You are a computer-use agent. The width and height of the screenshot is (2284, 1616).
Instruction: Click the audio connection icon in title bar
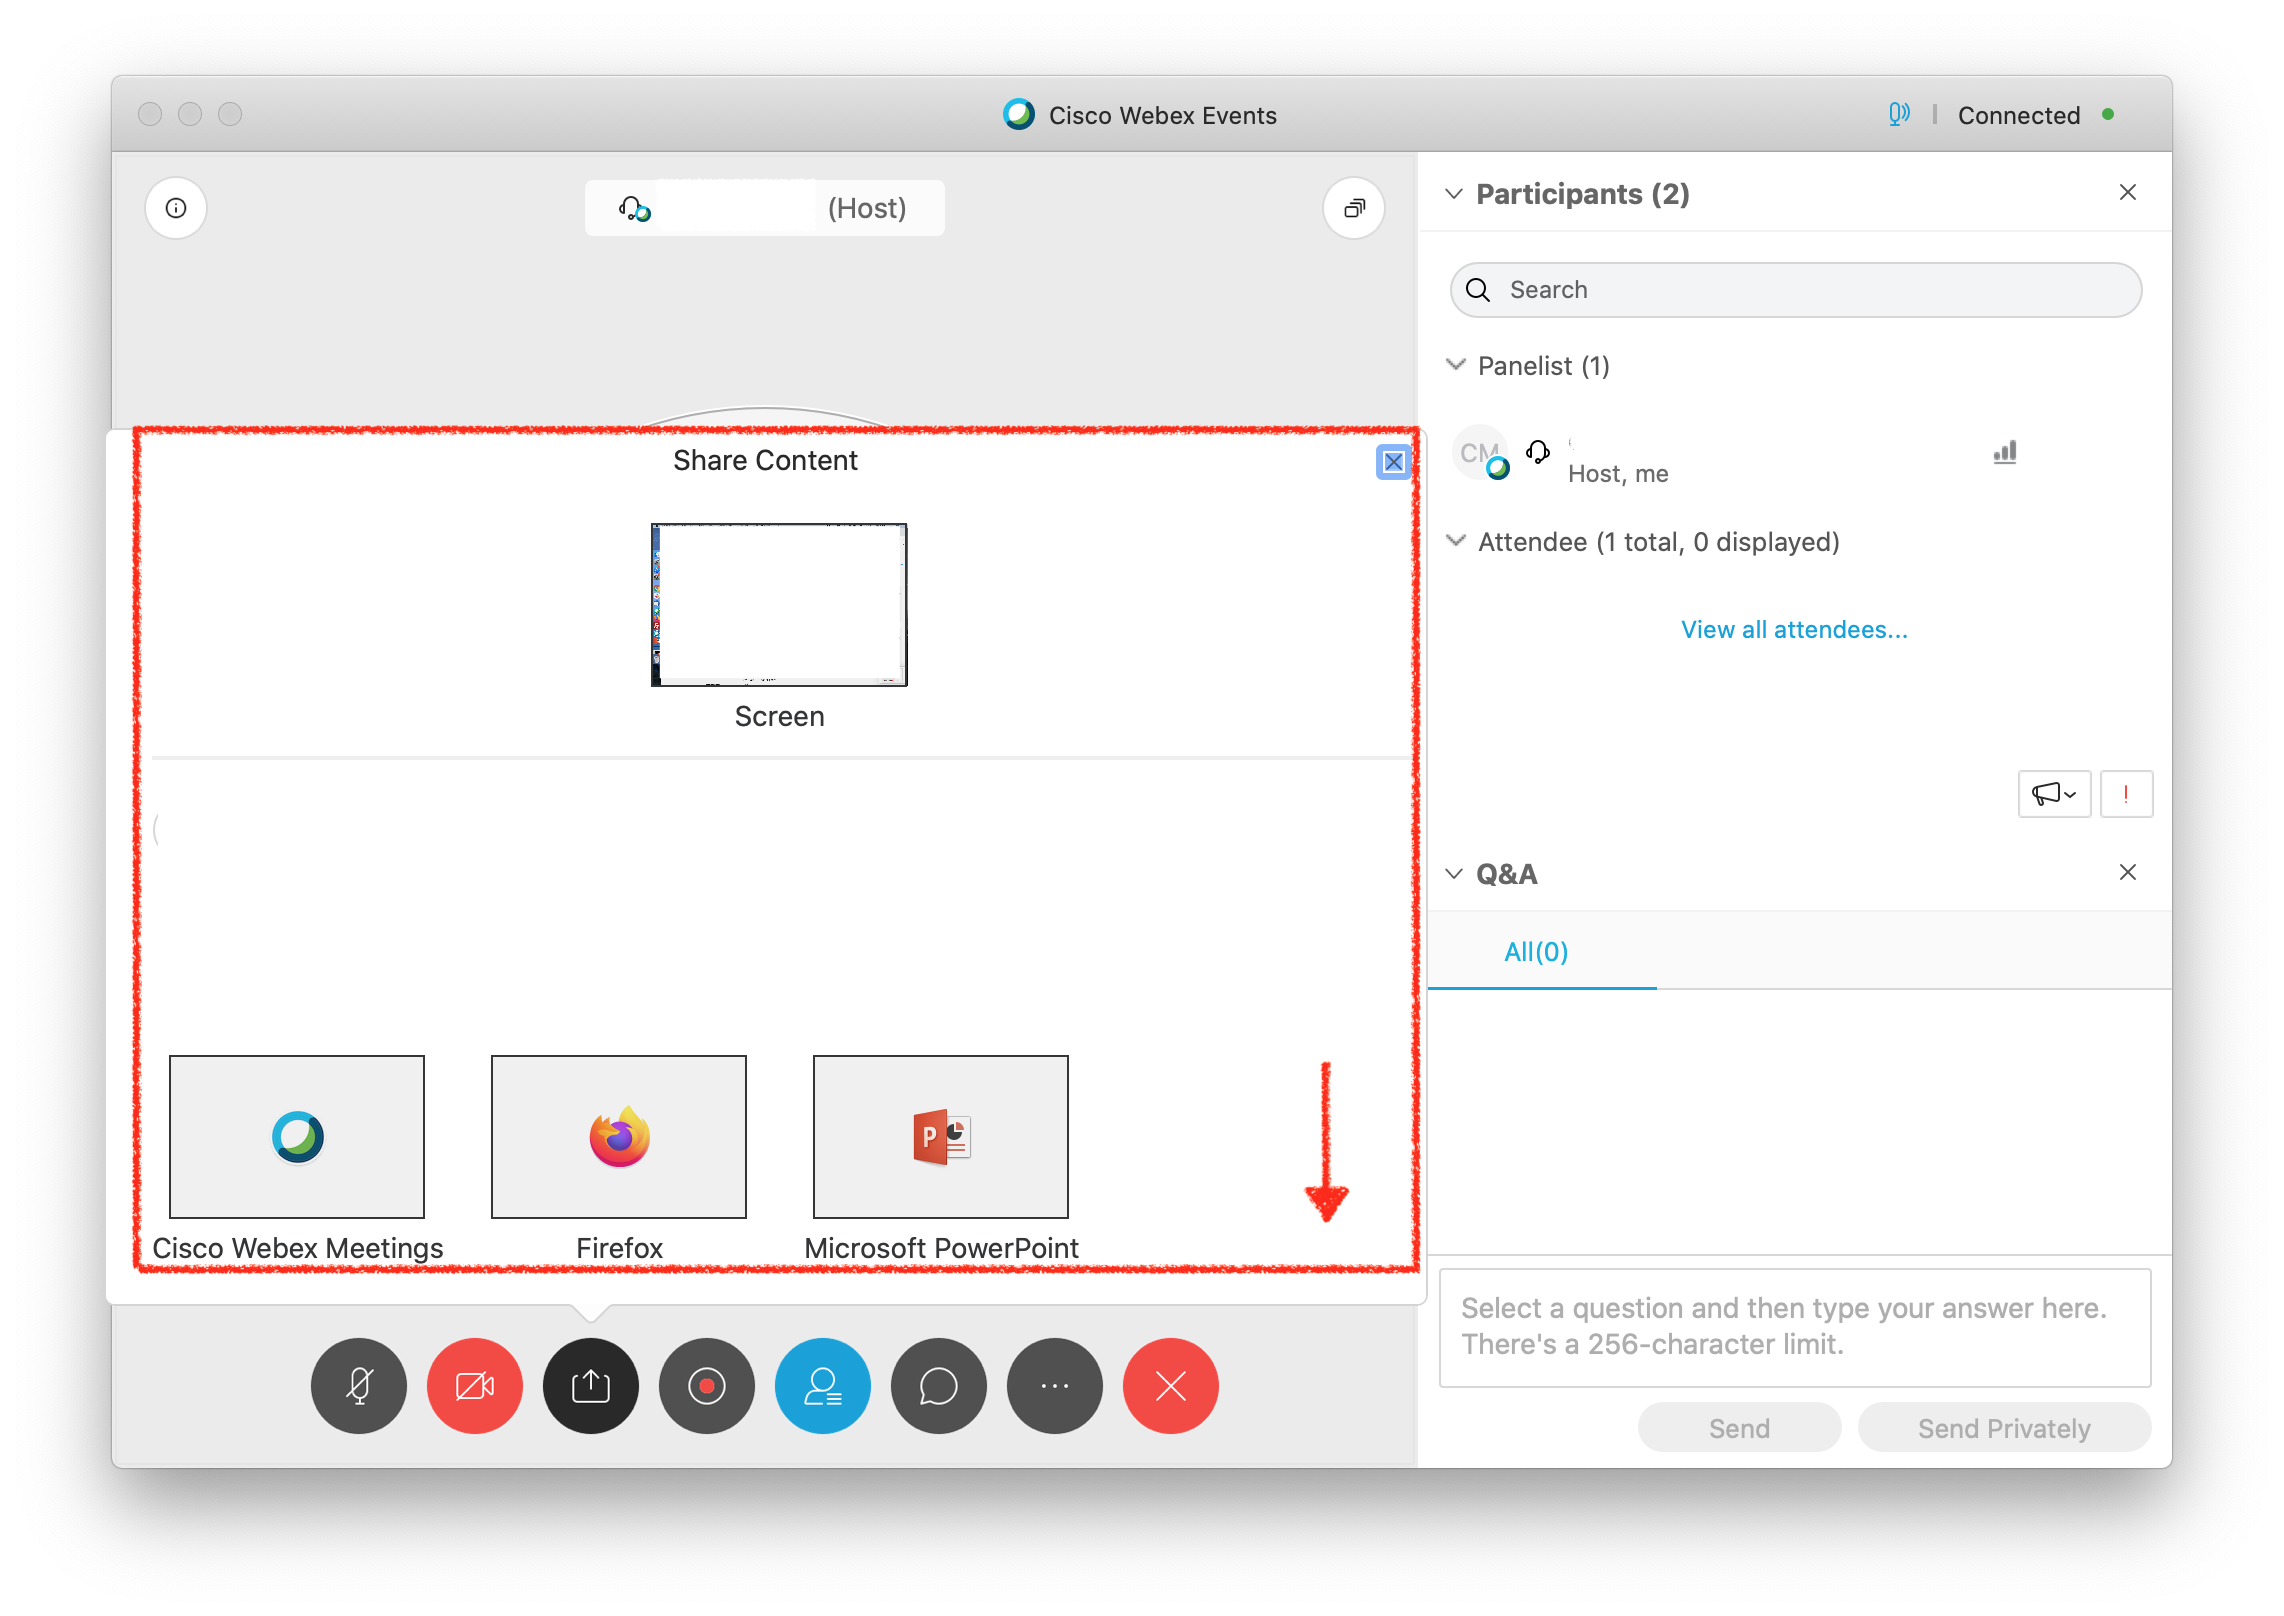click(x=1899, y=114)
